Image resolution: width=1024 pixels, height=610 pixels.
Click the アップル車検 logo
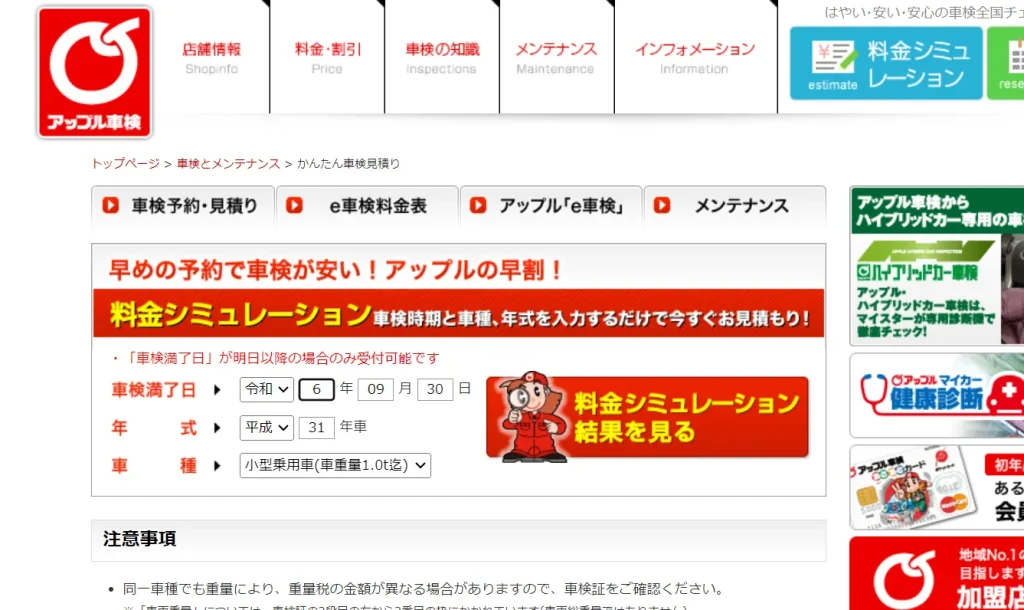tap(95, 72)
